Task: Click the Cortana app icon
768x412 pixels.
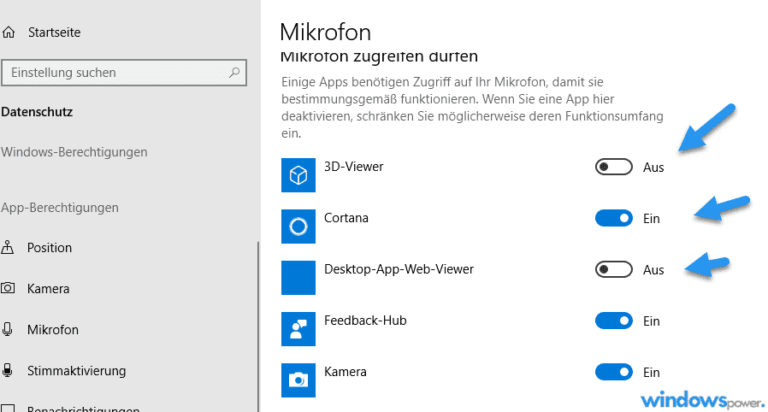Action: click(298, 226)
